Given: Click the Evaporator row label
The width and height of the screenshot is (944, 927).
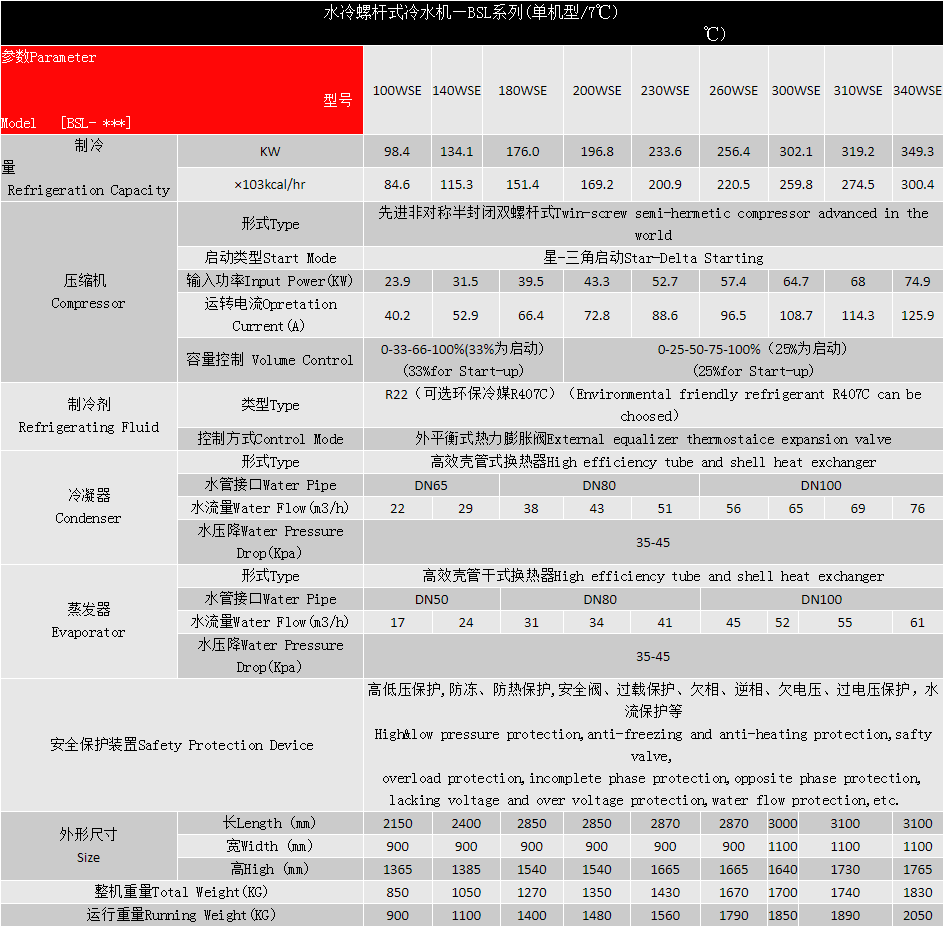Looking at the screenshot, I should (x=88, y=621).
